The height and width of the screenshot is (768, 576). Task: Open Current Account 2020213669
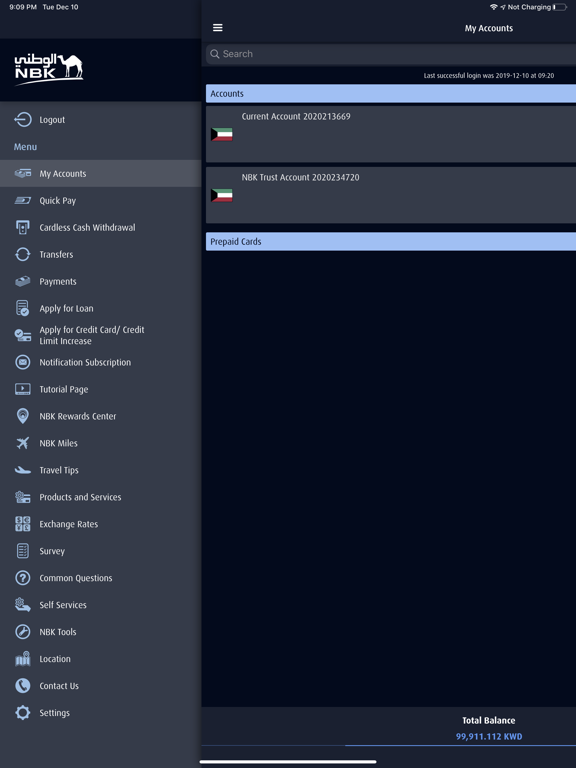pos(391,134)
